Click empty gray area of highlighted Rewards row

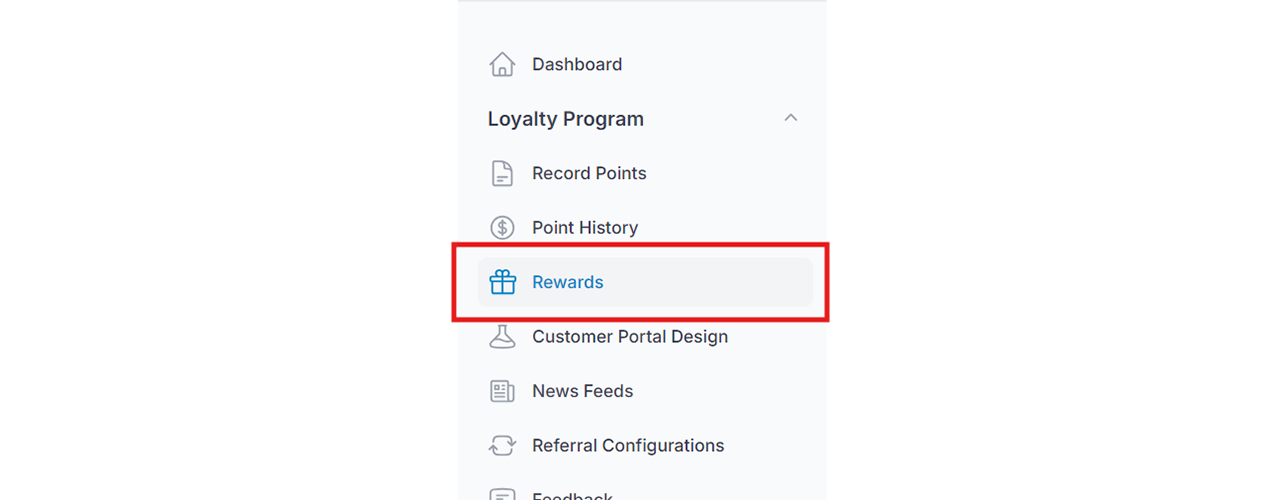(710, 282)
